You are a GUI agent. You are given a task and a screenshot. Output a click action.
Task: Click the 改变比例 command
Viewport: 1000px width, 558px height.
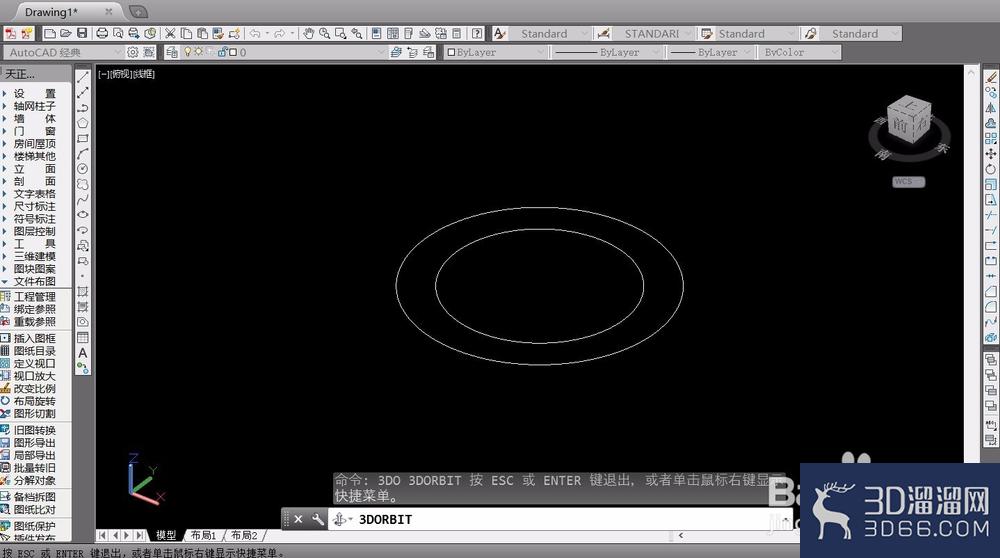click(34, 388)
